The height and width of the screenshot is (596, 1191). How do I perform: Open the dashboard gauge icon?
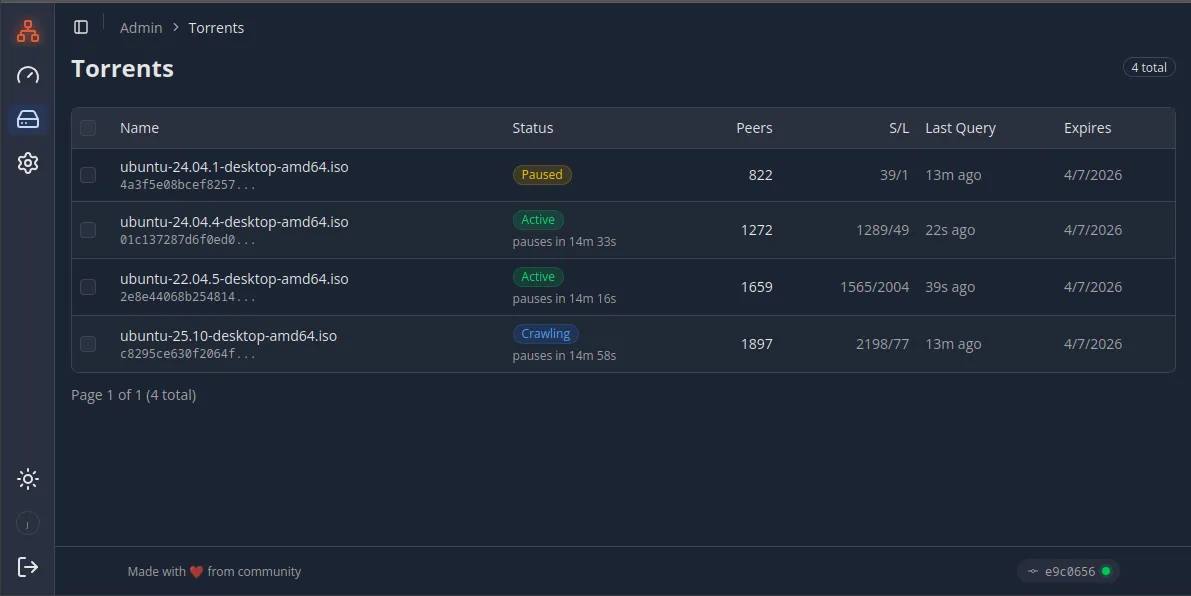click(28, 76)
